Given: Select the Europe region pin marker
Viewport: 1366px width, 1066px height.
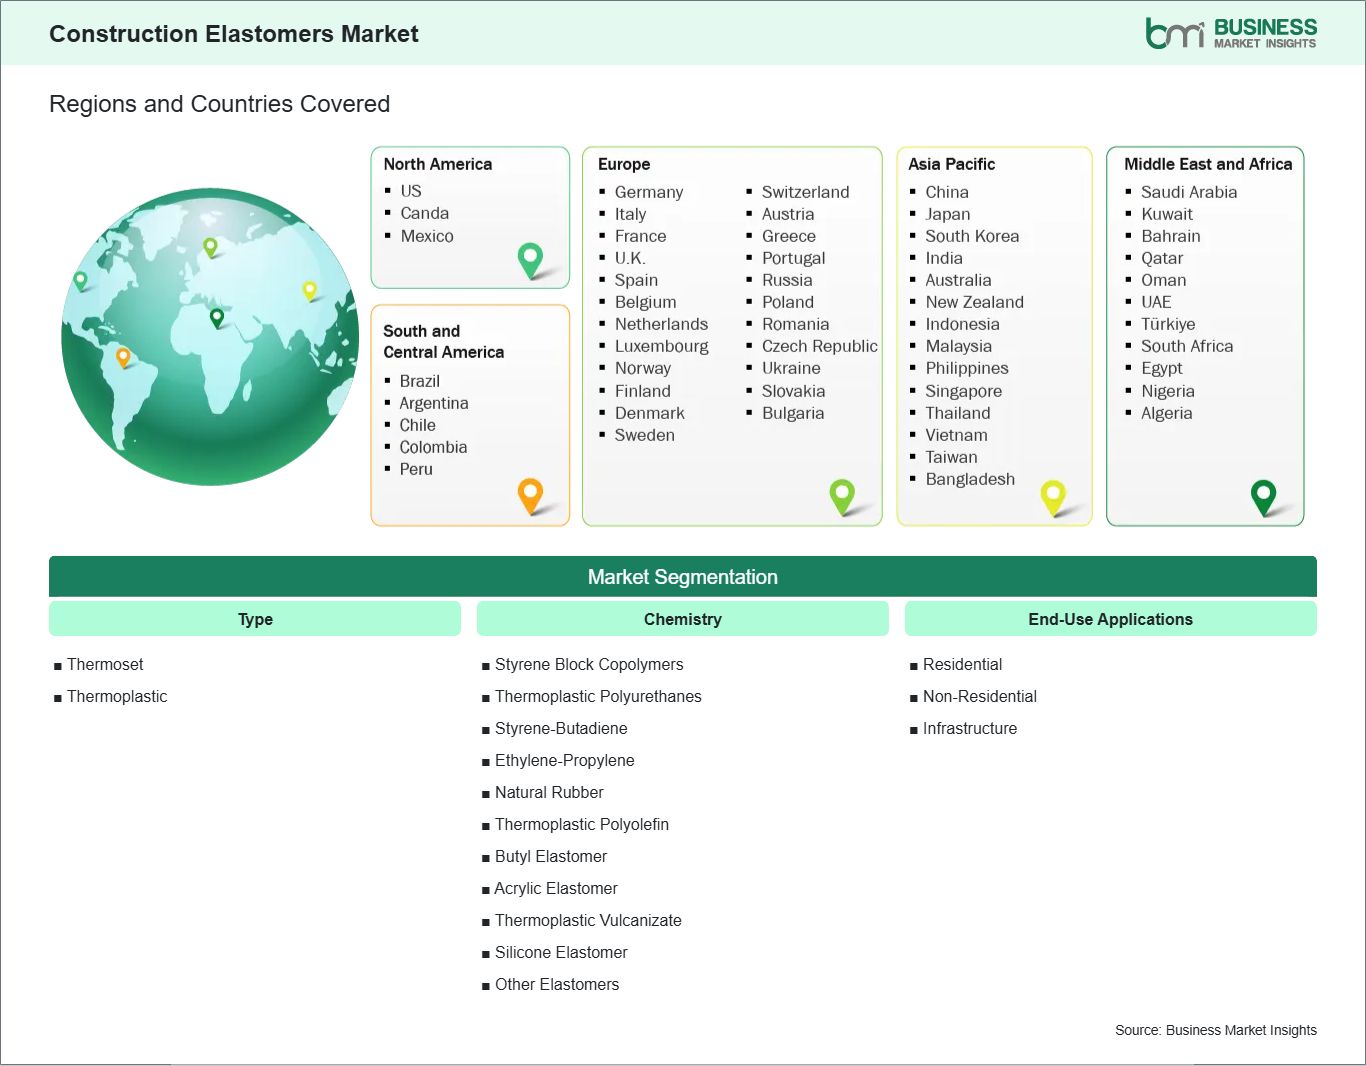Looking at the screenshot, I should [x=843, y=496].
